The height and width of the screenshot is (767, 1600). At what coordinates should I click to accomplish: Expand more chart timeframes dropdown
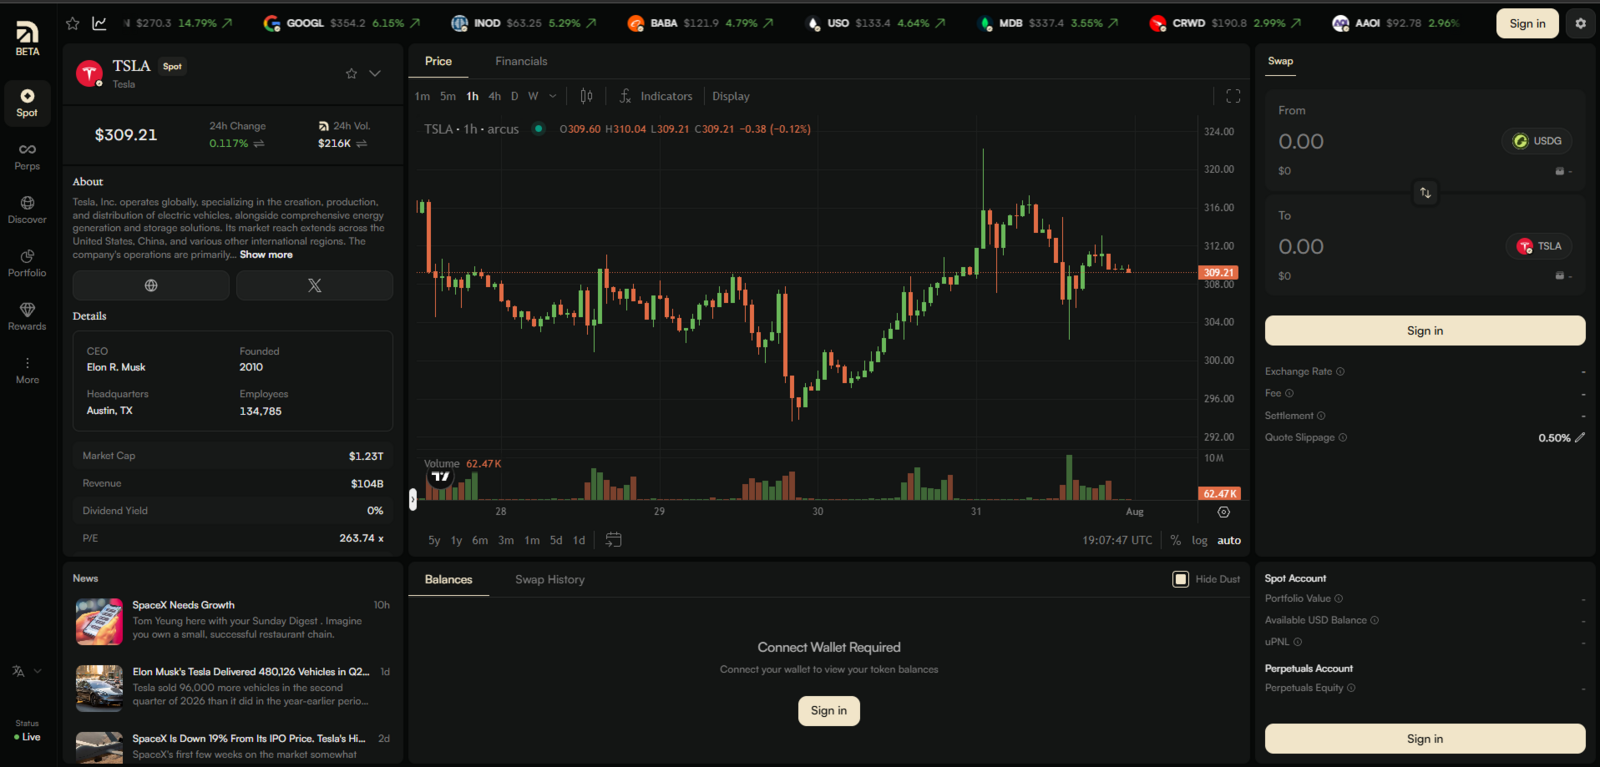[x=553, y=96]
